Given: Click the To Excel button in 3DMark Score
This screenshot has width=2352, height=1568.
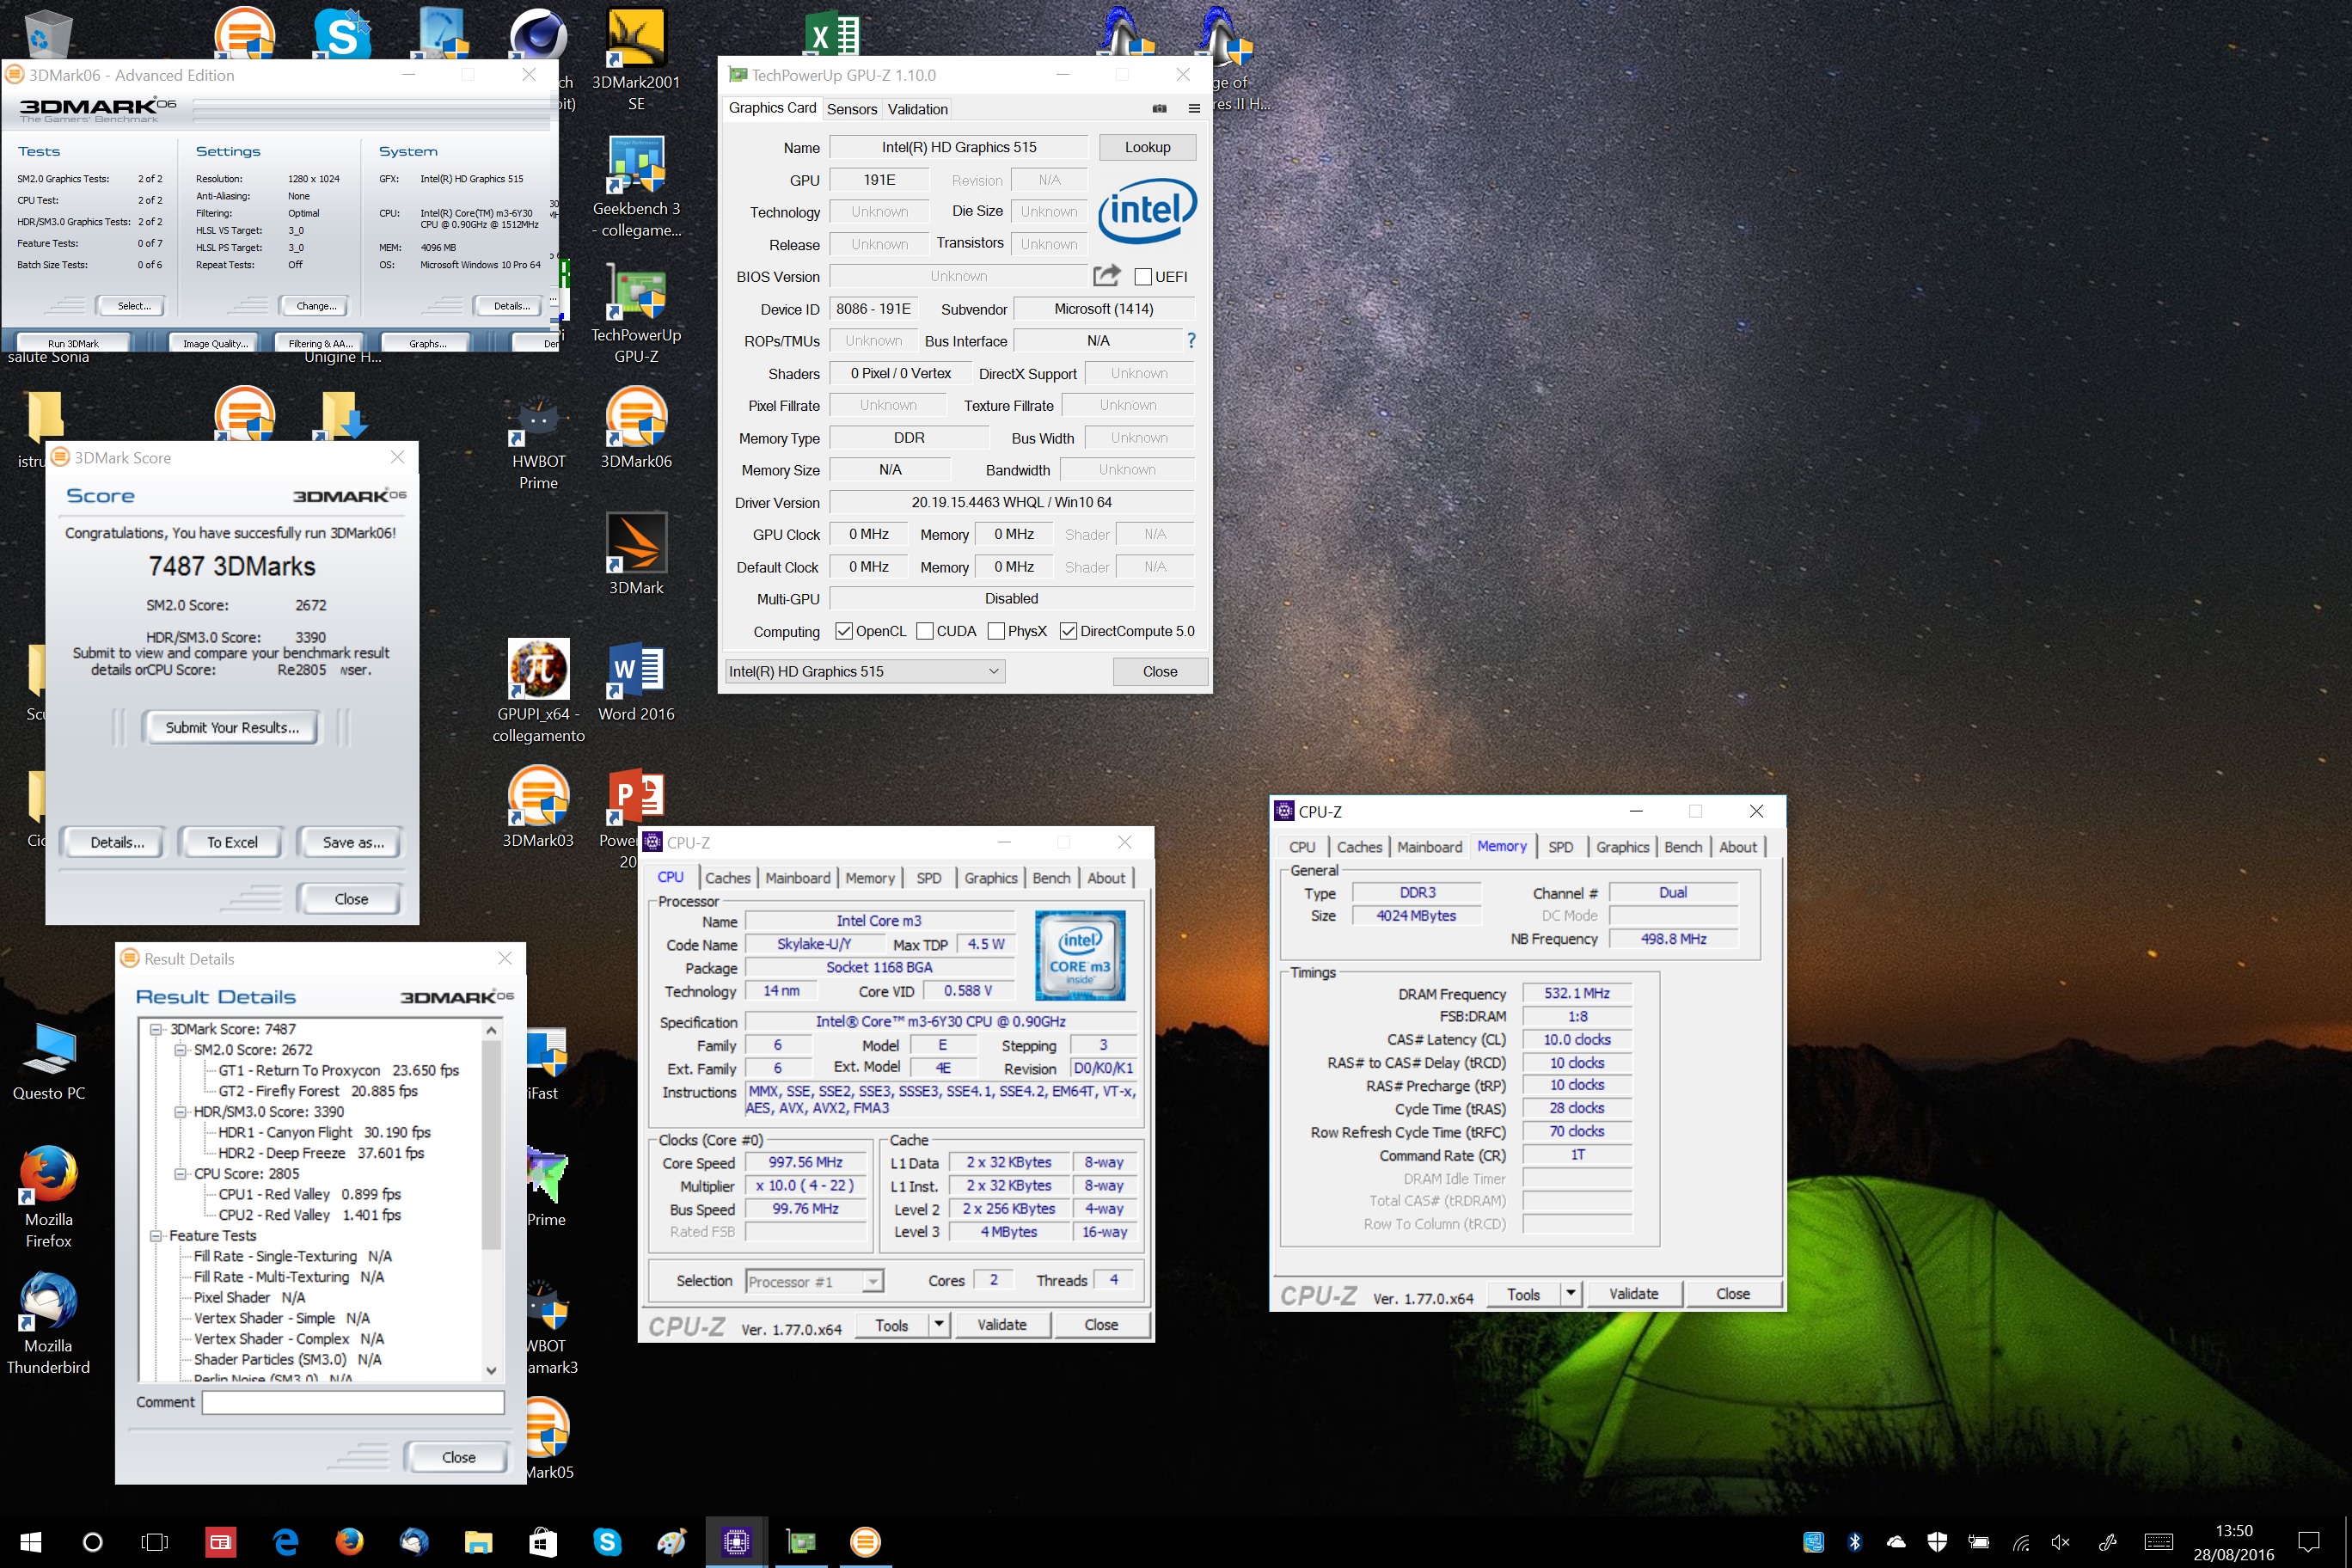Looking at the screenshot, I should [x=232, y=842].
